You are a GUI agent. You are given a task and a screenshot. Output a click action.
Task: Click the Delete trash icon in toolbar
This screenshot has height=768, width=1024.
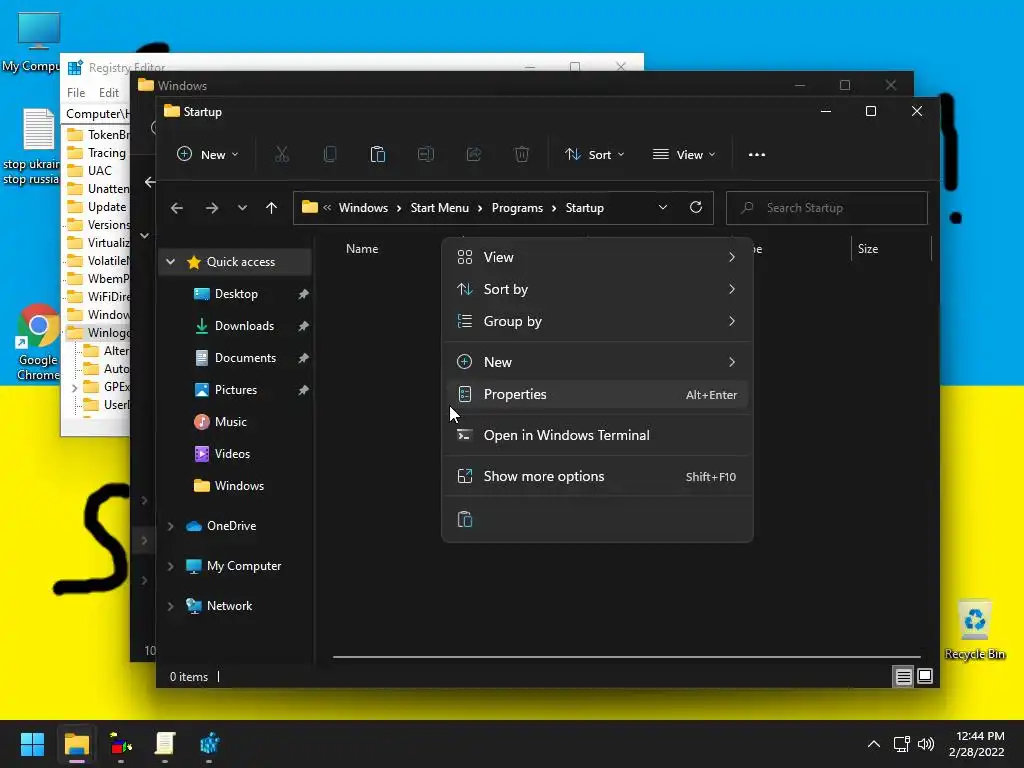pos(522,155)
